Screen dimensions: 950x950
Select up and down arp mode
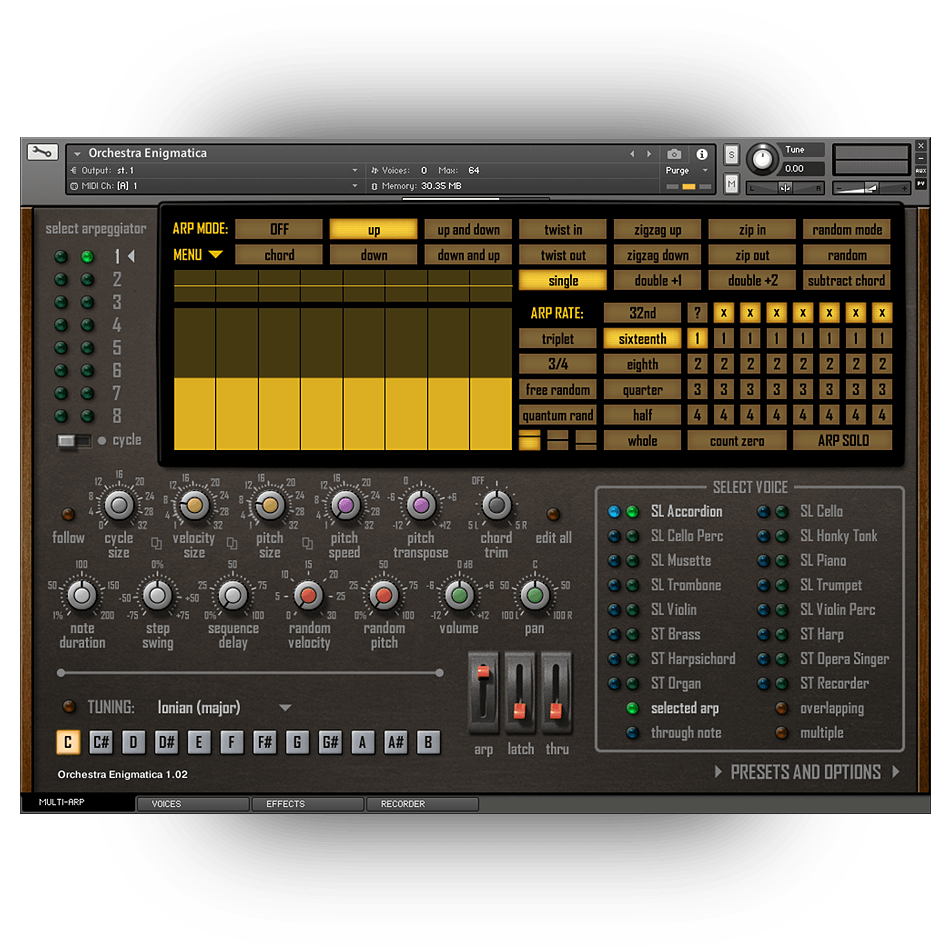[x=468, y=230]
